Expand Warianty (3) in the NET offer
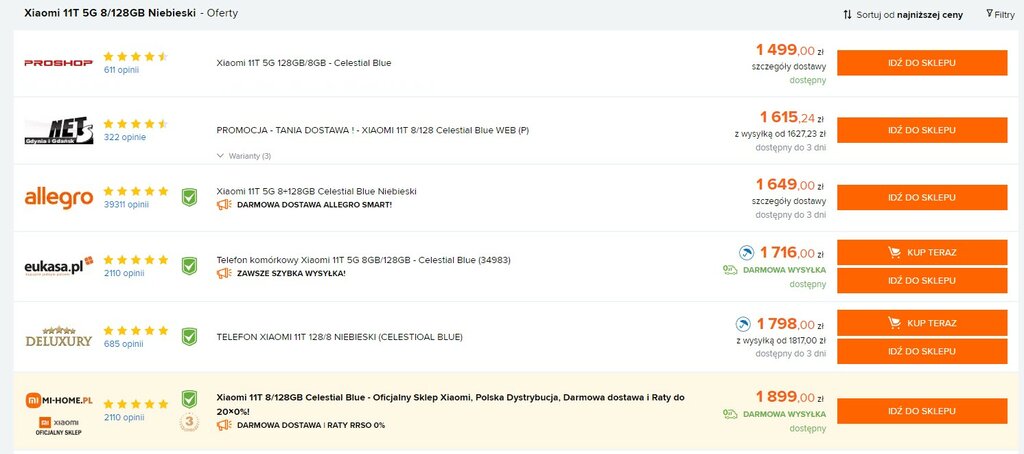Image resolution: width=1024 pixels, height=454 pixels. pos(244,156)
